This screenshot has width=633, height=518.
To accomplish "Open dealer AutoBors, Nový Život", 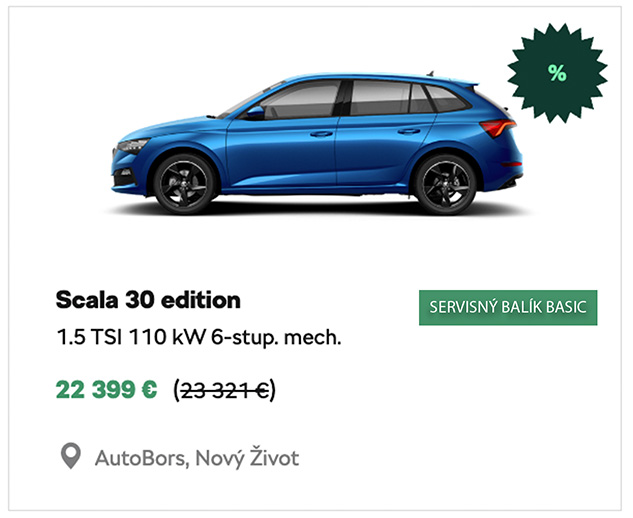I will (197, 458).
